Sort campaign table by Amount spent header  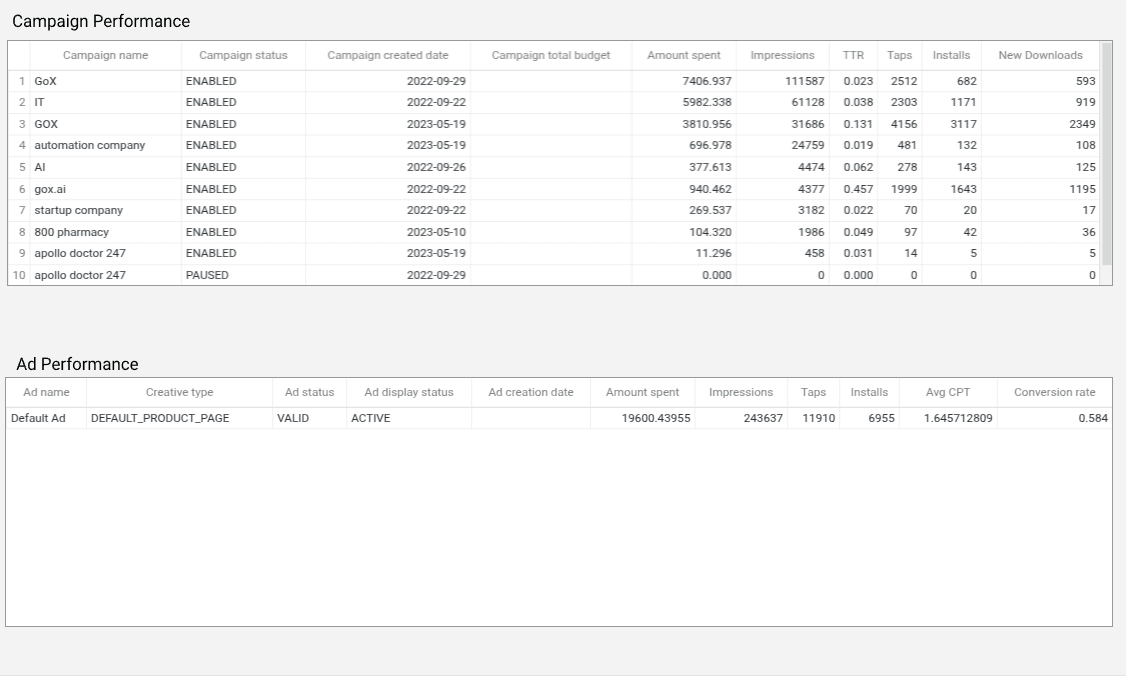[x=684, y=55]
